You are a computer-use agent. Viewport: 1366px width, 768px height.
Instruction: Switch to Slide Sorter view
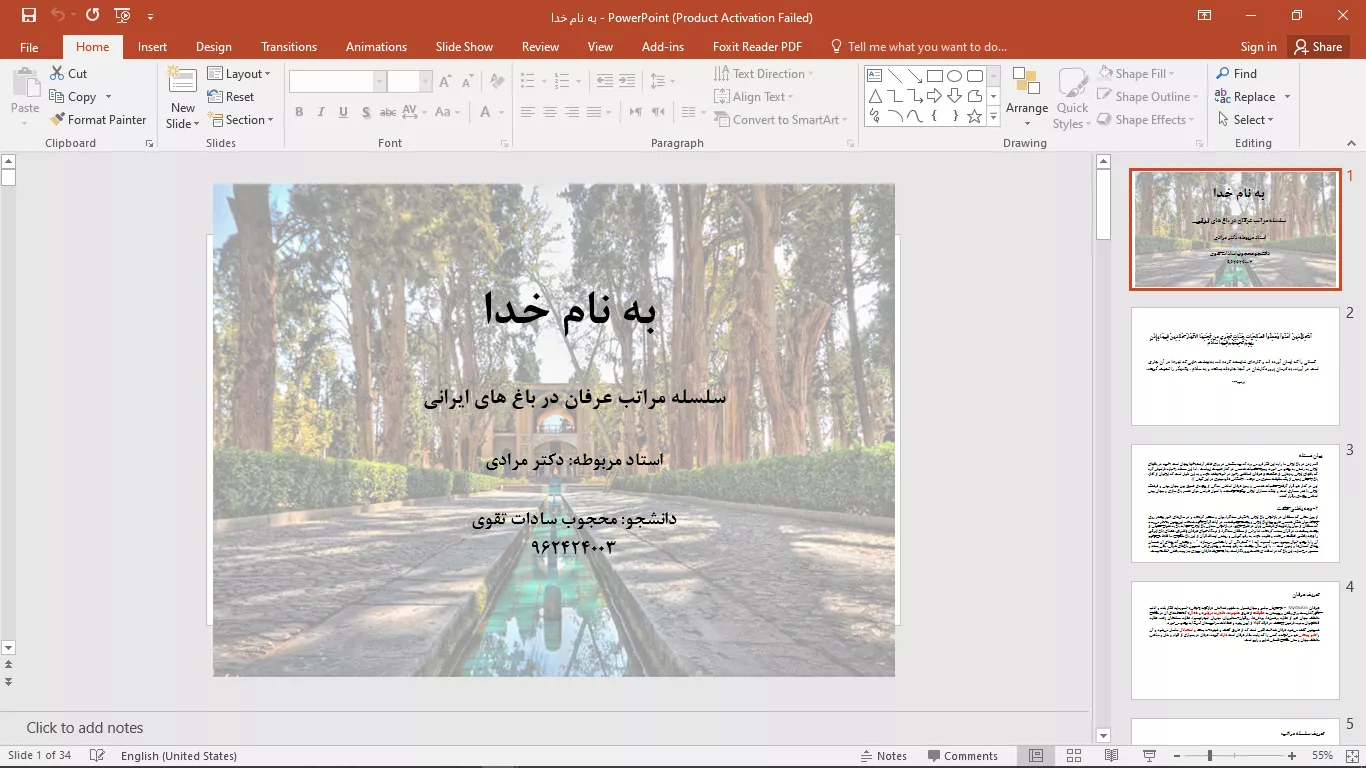pyautogui.click(x=1074, y=756)
